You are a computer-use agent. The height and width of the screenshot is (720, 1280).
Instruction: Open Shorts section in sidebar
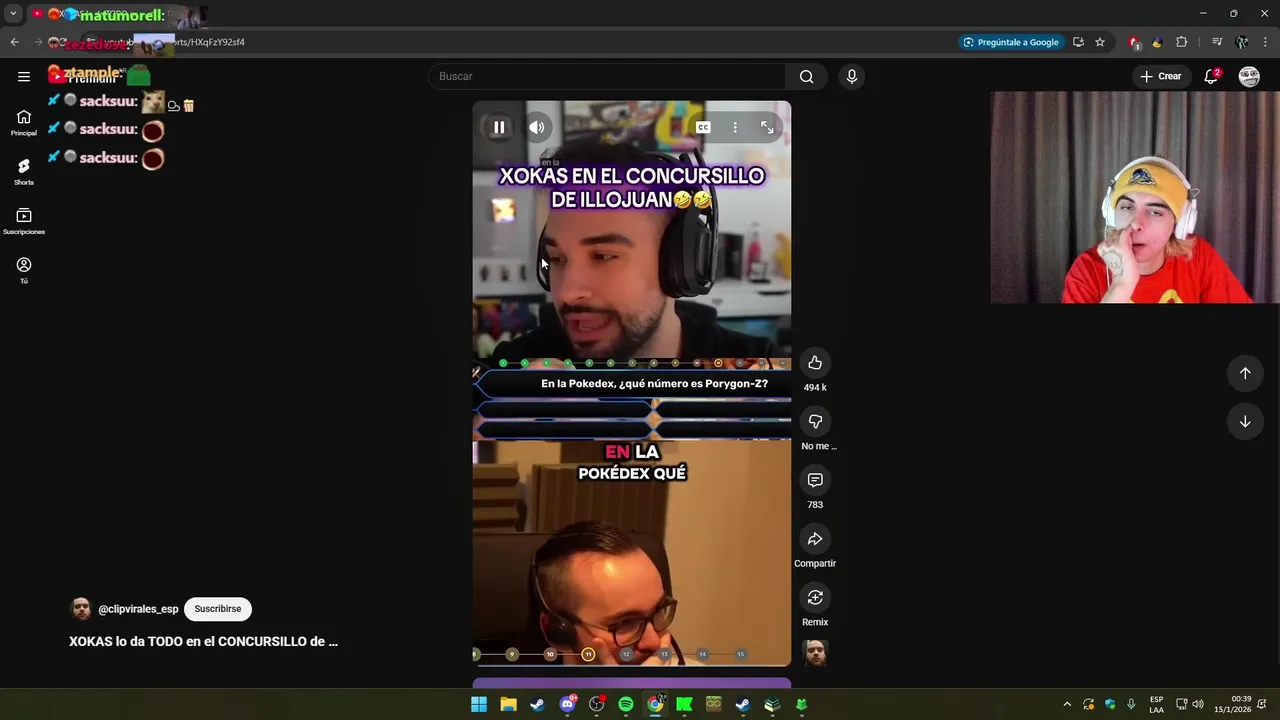point(24,171)
